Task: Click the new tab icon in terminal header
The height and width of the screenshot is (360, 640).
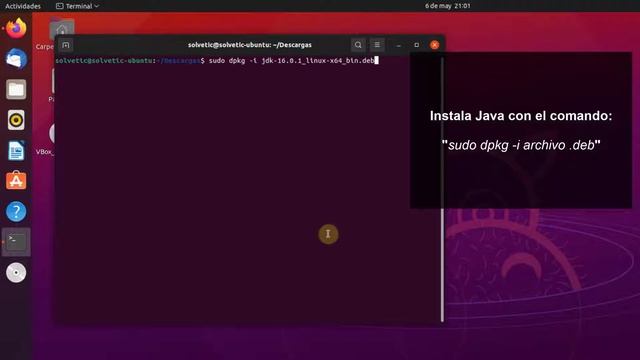Action: click(66, 45)
